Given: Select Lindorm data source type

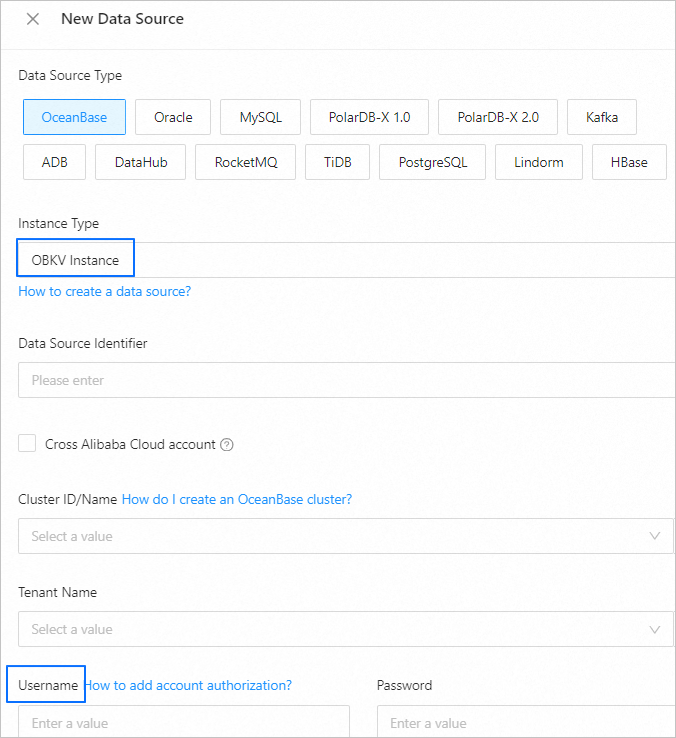Looking at the screenshot, I should coord(539,162).
